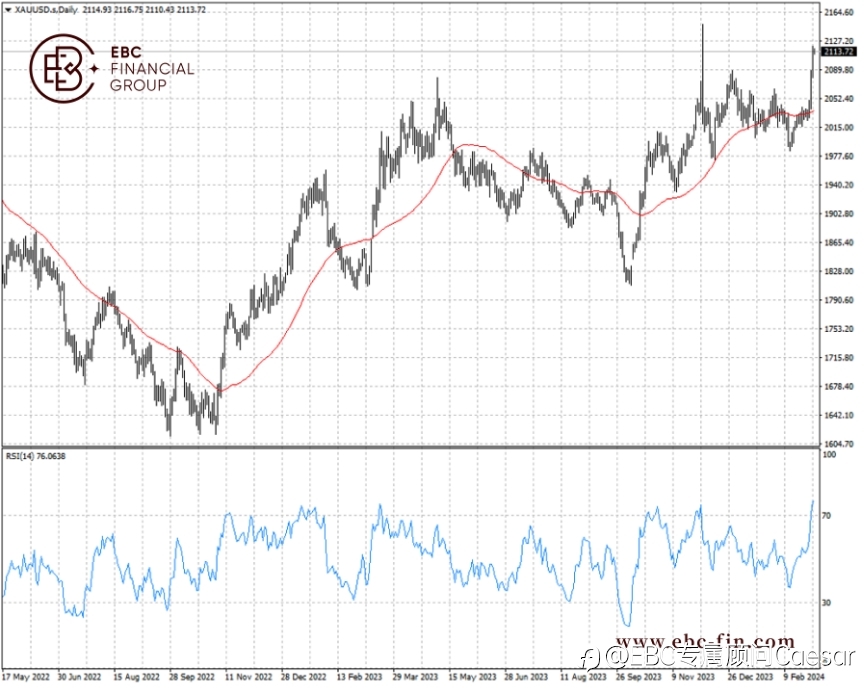Click the www.ebc-fin.com watermark link
The image size is (865, 700).
point(705,641)
